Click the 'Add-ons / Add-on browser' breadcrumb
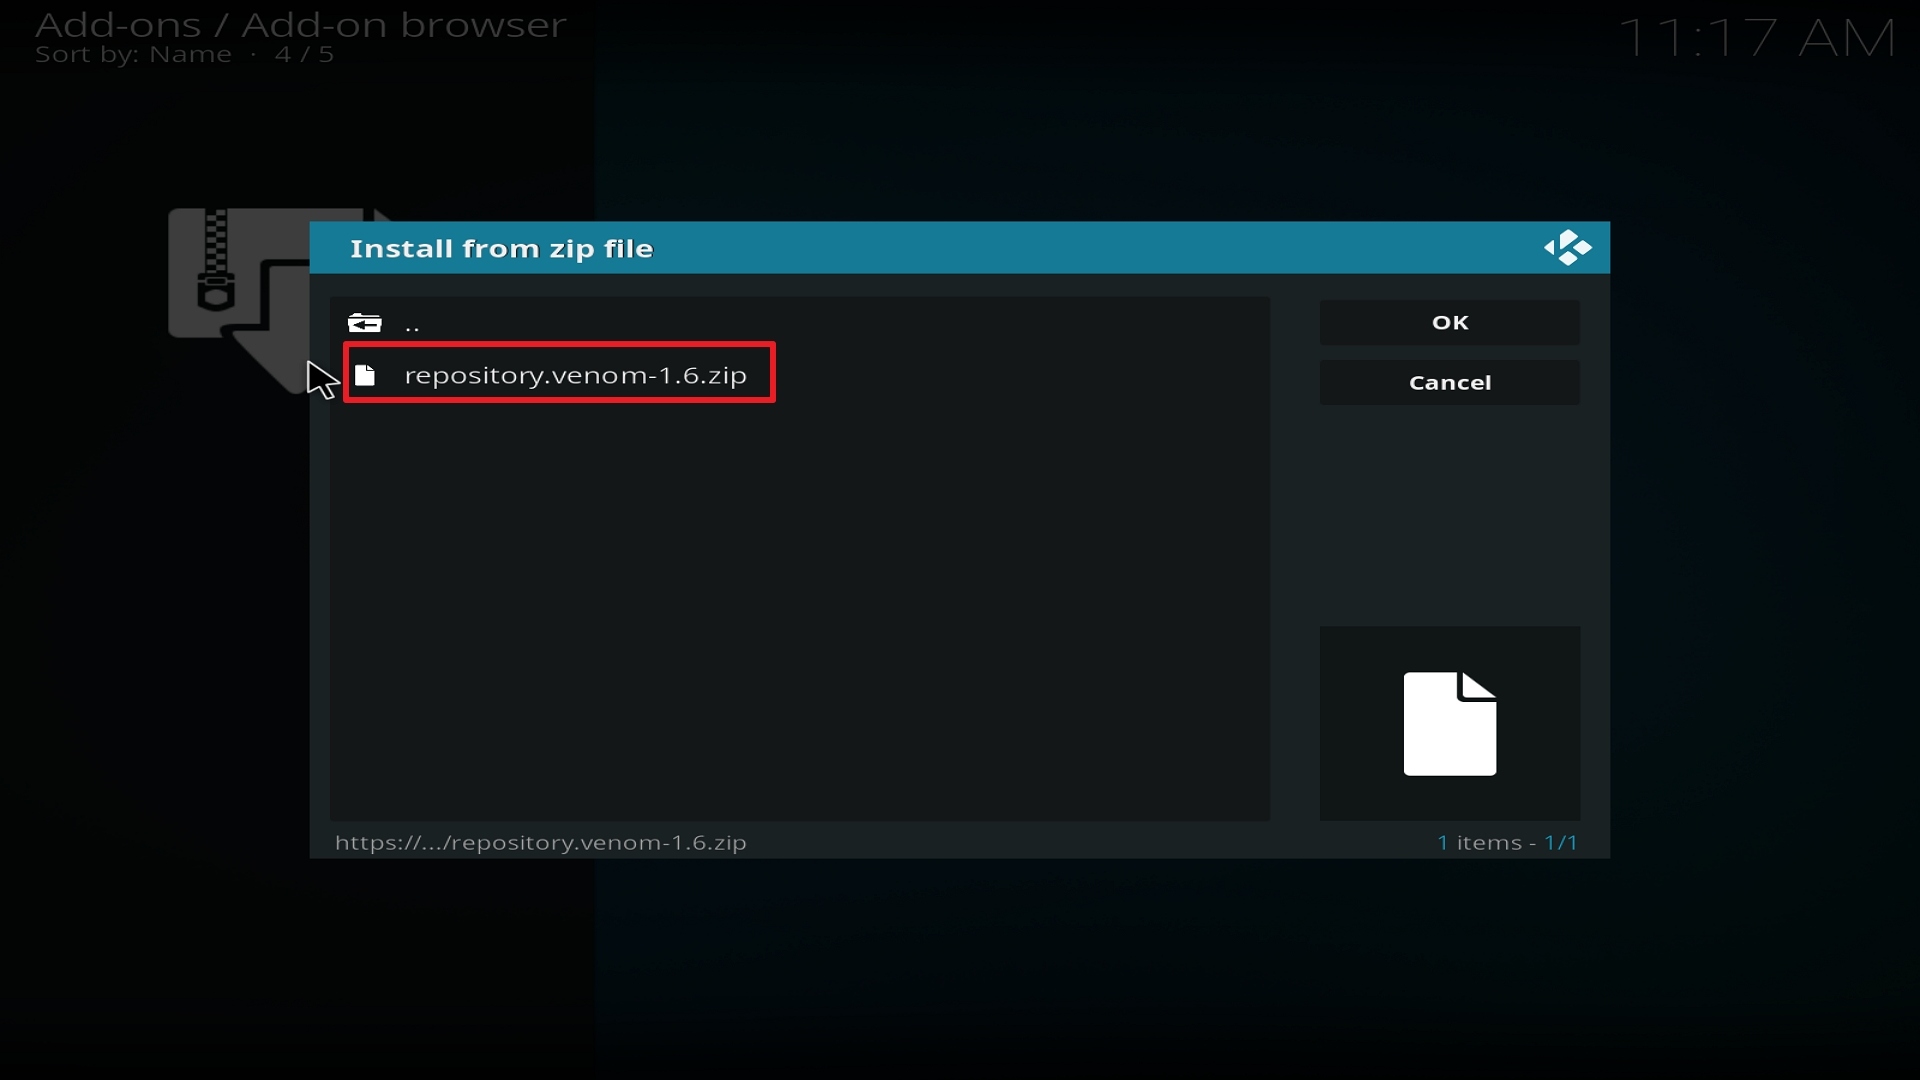Viewport: 1920px width, 1080px height. pyautogui.click(x=301, y=24)
